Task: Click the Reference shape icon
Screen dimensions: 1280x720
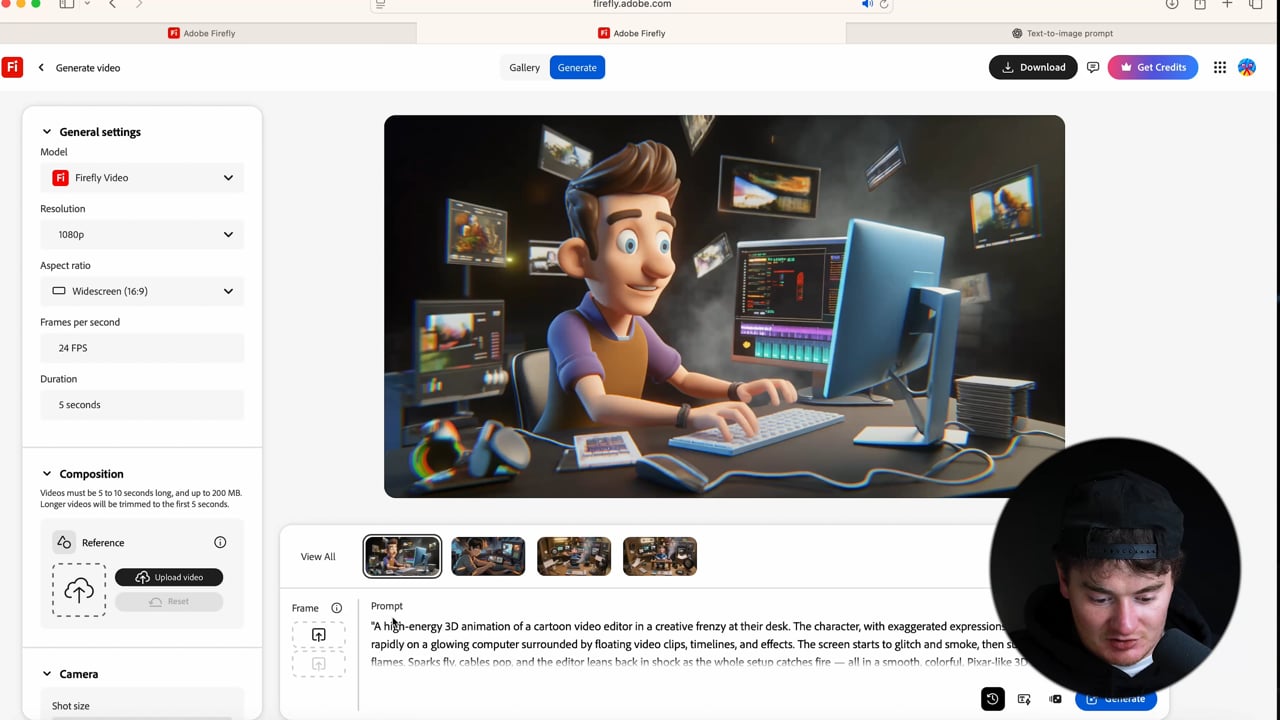Action: click(64, 543)
